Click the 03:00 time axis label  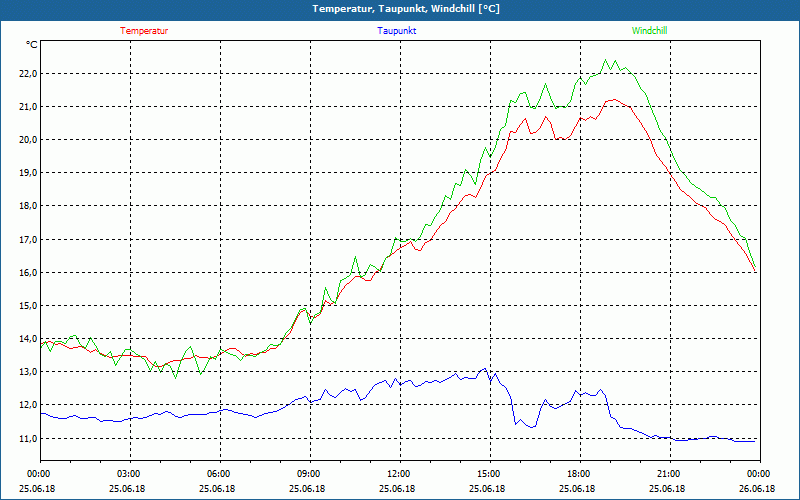tap(128, 474)
